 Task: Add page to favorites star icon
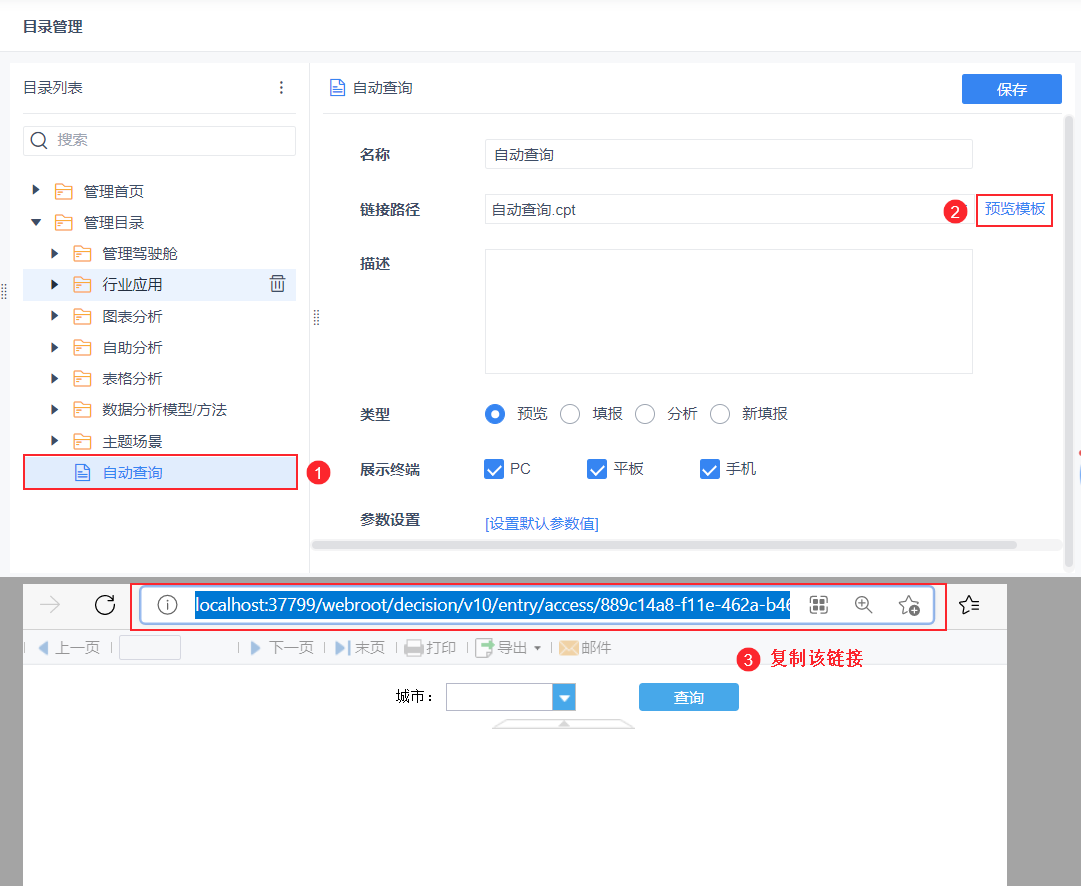[x=909, y=605]
